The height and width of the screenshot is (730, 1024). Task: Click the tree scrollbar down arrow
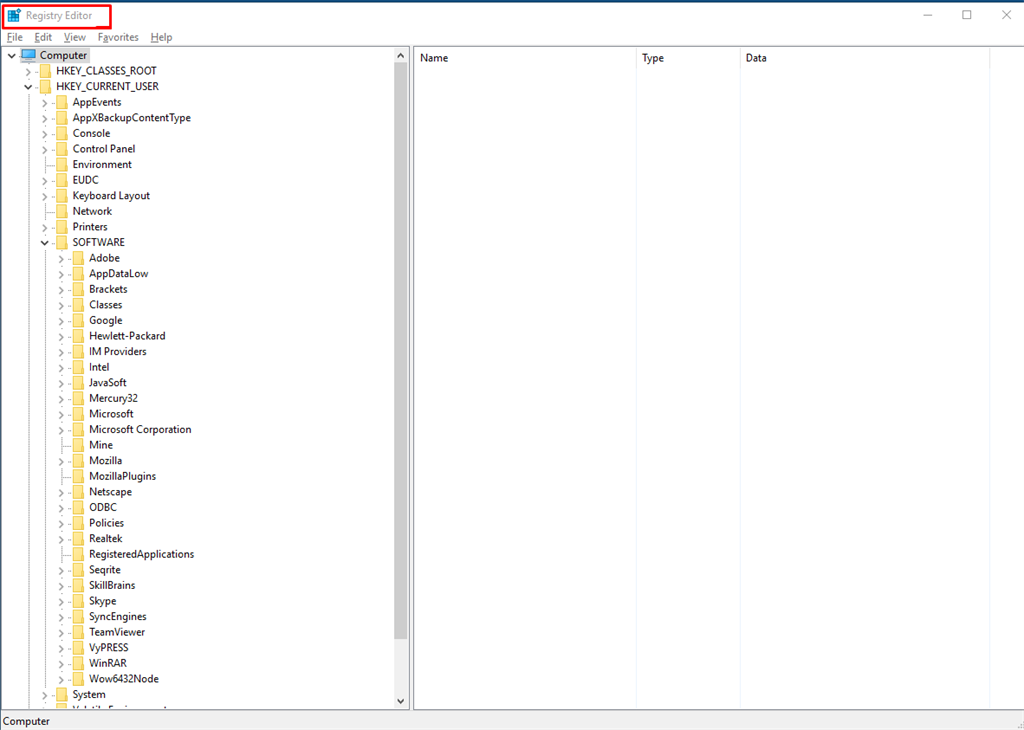401,701
